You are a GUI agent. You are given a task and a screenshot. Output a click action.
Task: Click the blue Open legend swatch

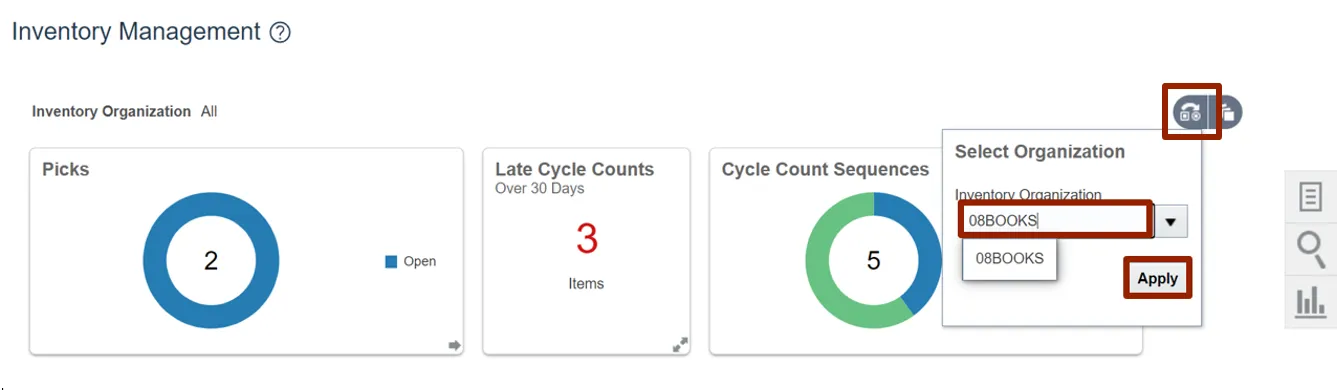(x=392, y=262)
